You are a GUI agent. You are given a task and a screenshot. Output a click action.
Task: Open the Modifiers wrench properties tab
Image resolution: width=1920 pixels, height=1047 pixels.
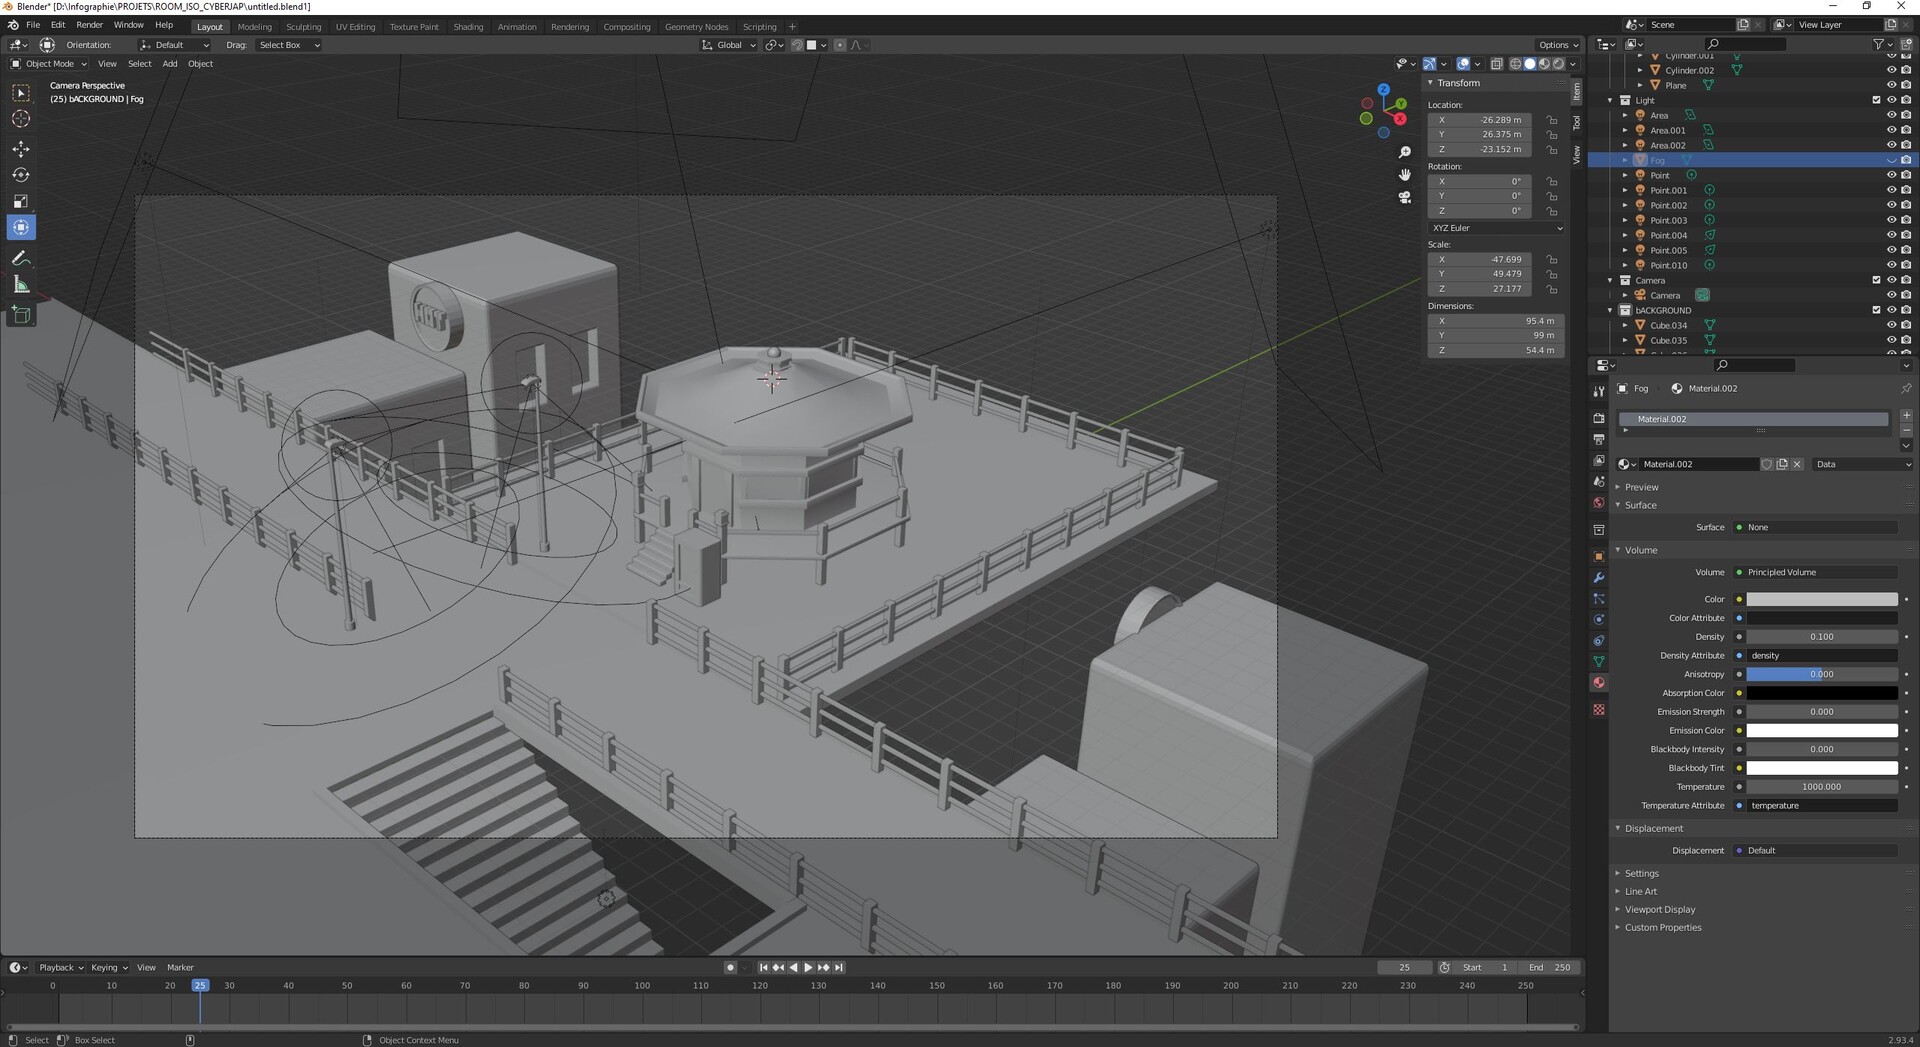pyautogui.click(x=1598, y=577)
